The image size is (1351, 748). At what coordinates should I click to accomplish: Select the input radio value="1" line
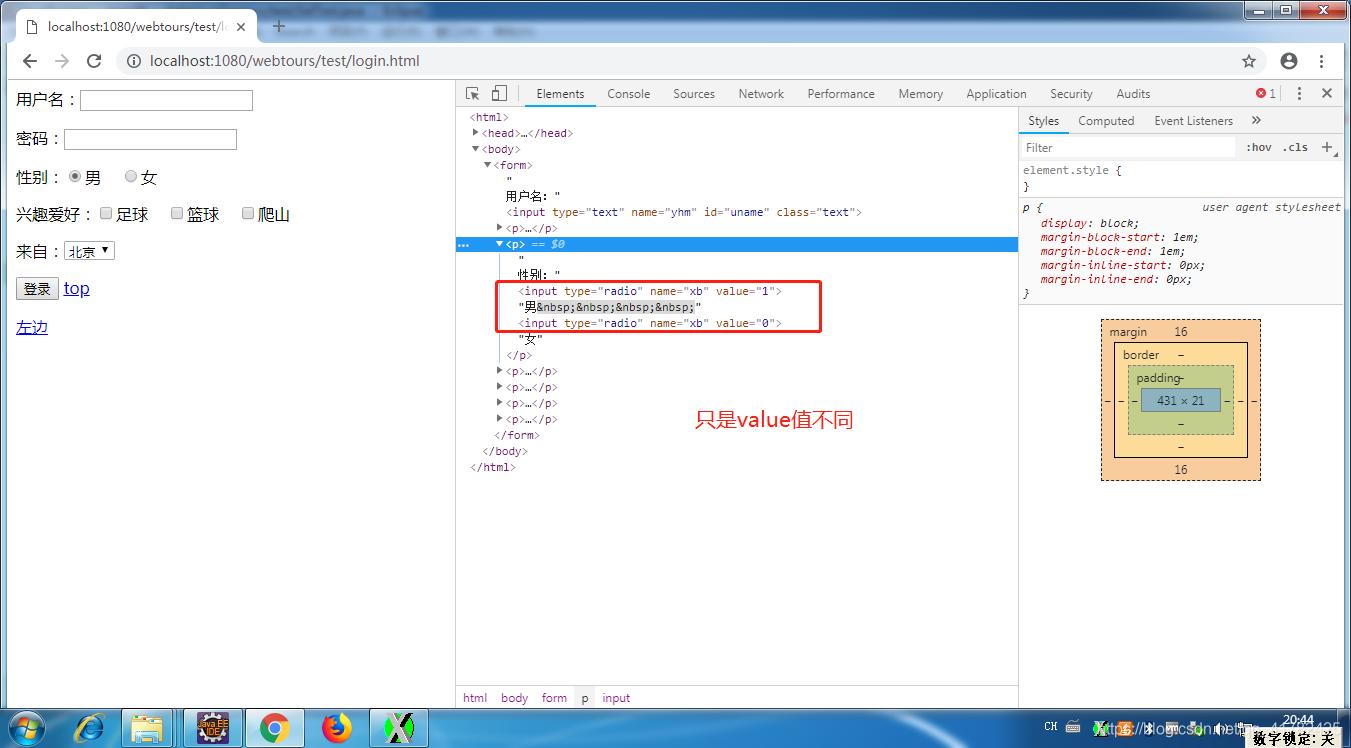pos(650,291)
